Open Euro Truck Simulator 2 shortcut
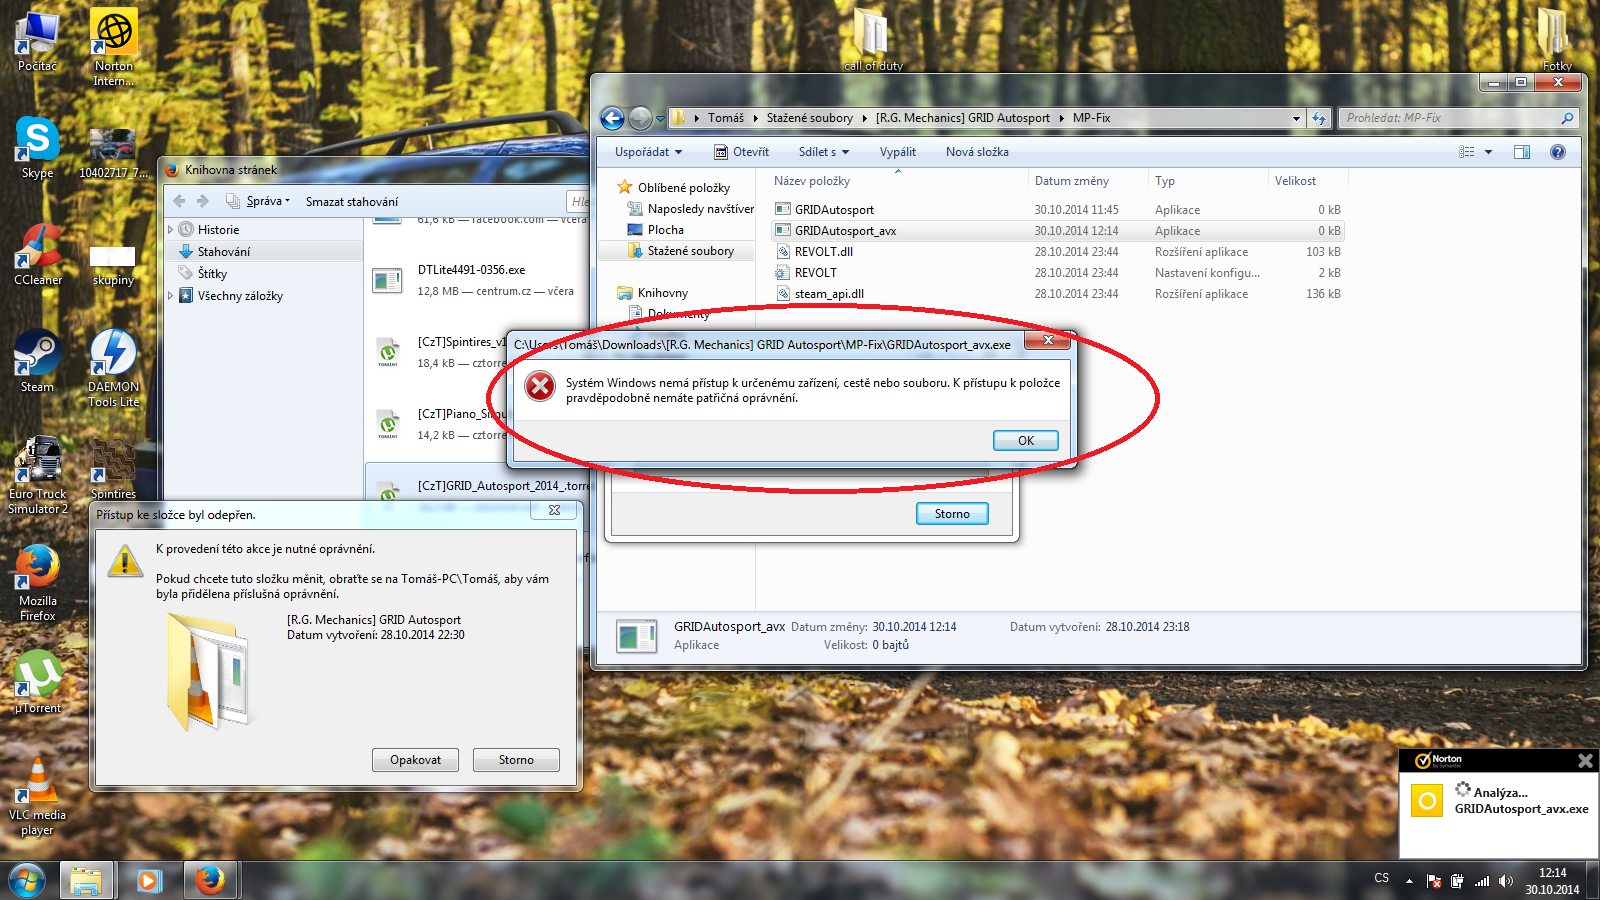Image resolution: width=1600 pixels, height=900 pixels. click(37, 475)
